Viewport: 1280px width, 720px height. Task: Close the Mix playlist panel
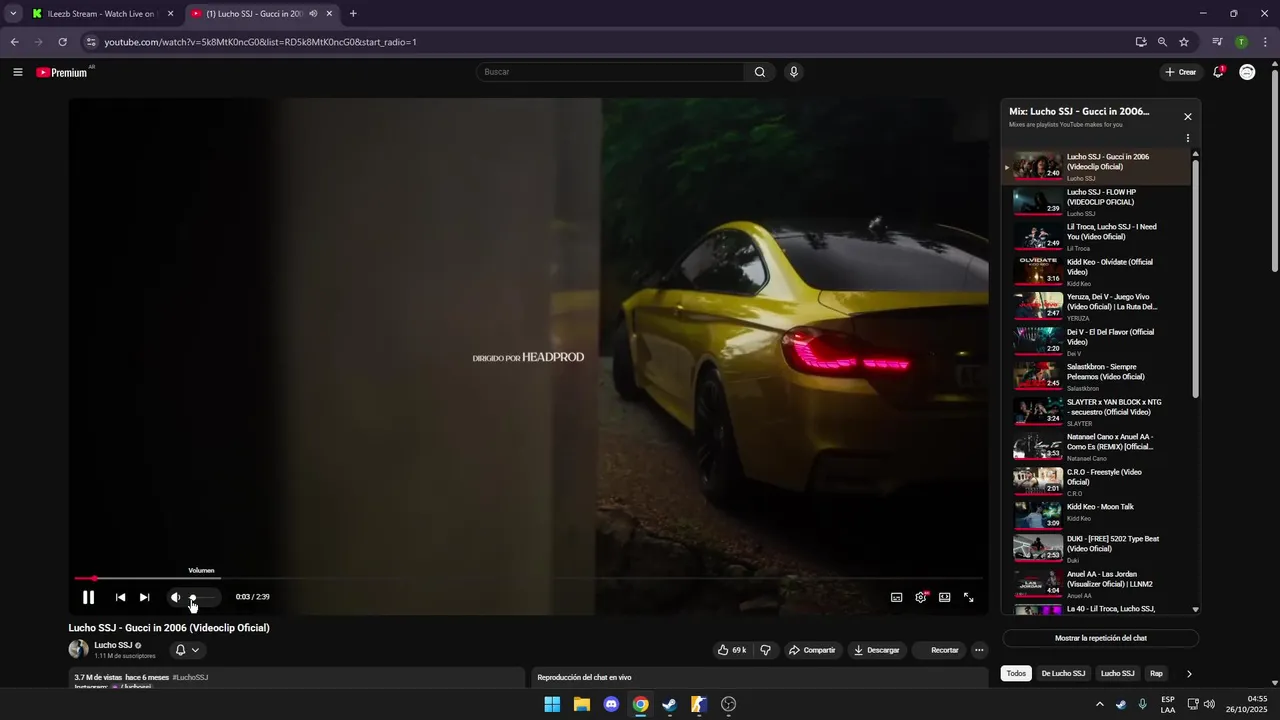(x=1188, y=117)
